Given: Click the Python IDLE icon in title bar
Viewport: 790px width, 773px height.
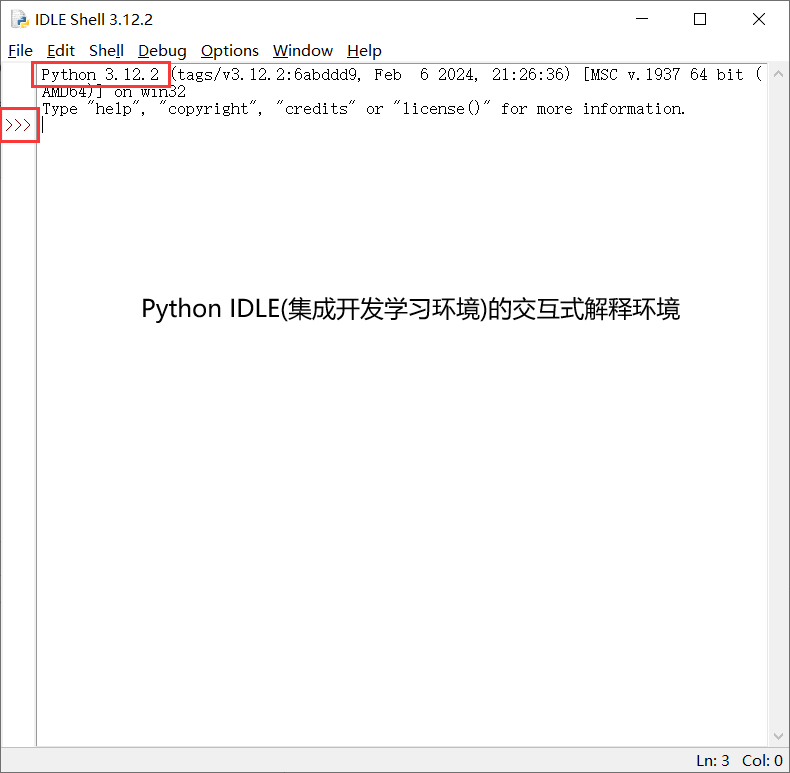Looking at the screenshot, I should click(x=19, y=19).
